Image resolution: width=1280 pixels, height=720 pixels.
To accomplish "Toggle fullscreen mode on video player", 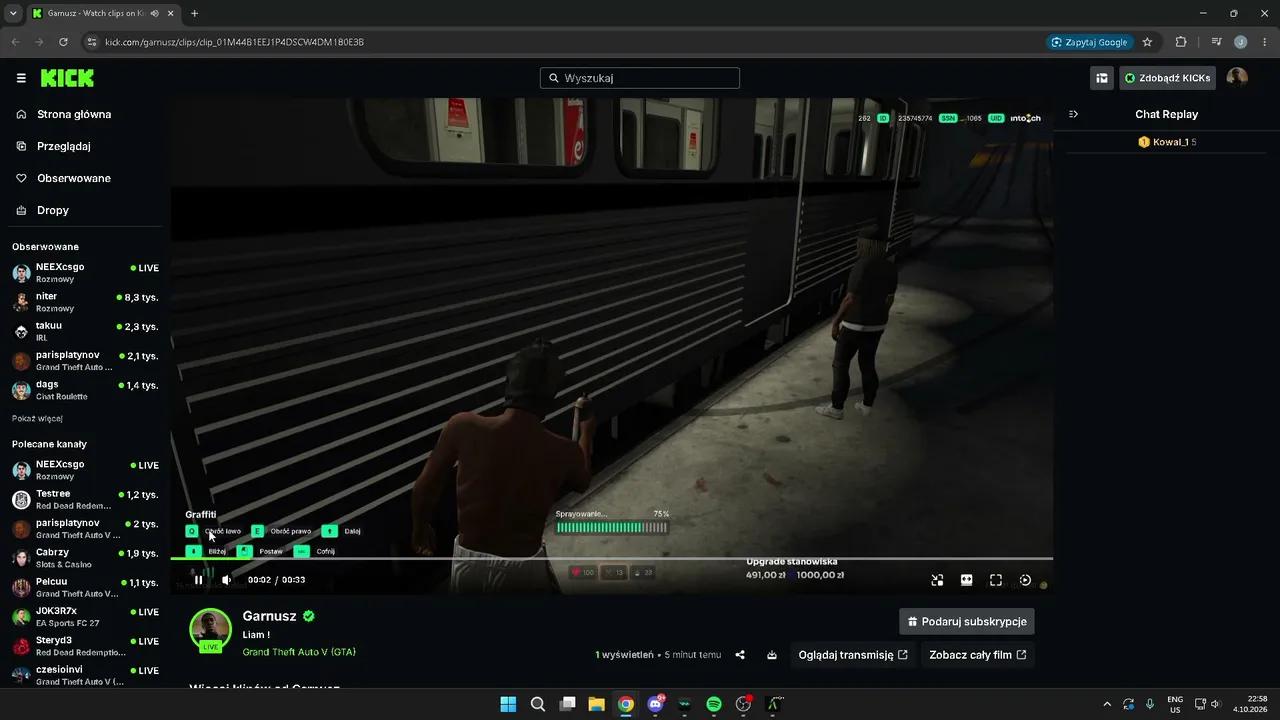I will tap(996, 580).
